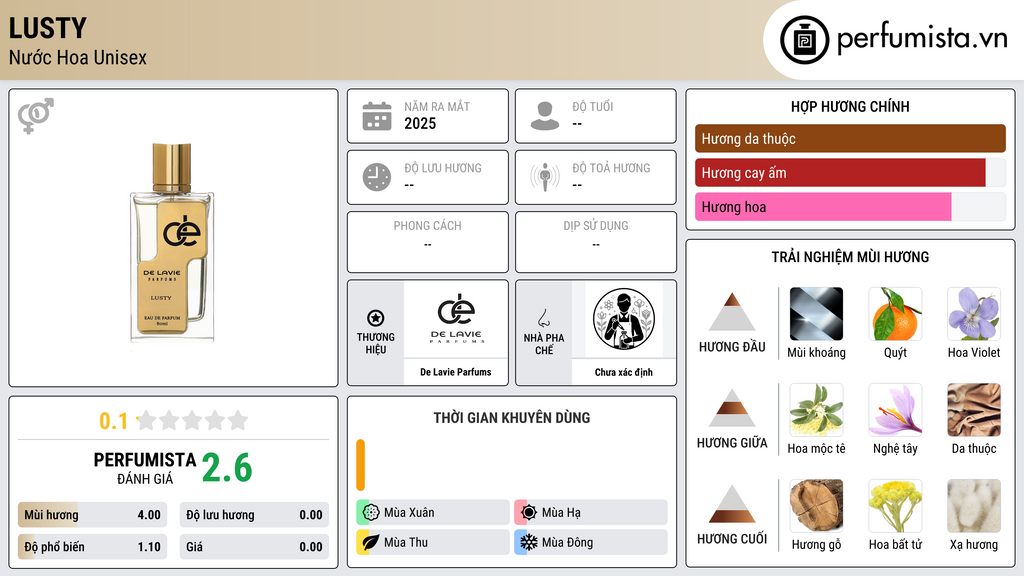Viewport: 1024px width, 576px height.
Task: Click the perfumista.vn perfume bottle logo
Action: point(805,40)
